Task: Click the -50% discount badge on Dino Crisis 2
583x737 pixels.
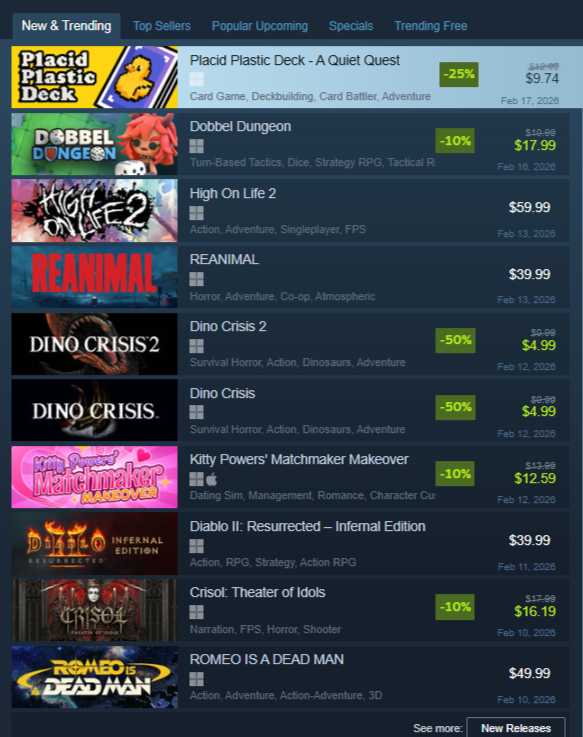Action: [455, 340]
